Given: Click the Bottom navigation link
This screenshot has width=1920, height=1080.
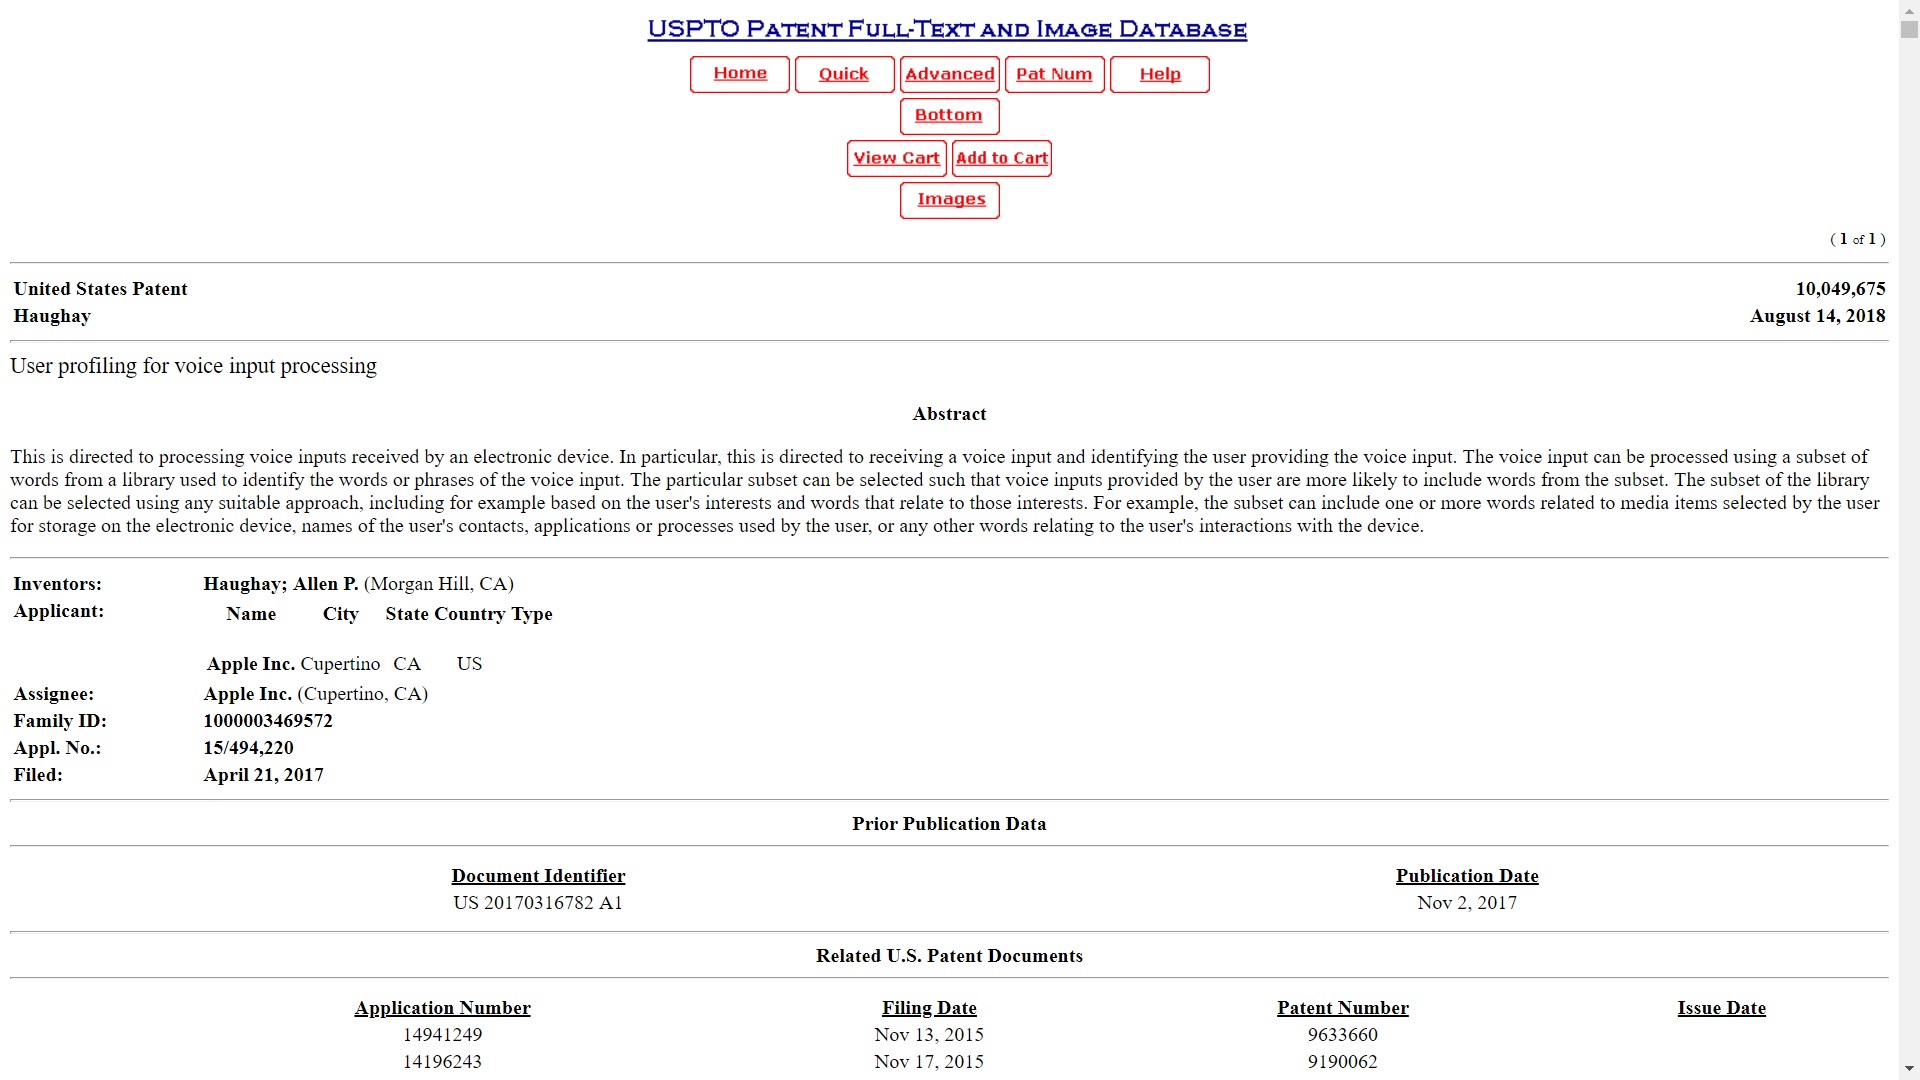Looking at the screenshot, I should tap(948, 115).
